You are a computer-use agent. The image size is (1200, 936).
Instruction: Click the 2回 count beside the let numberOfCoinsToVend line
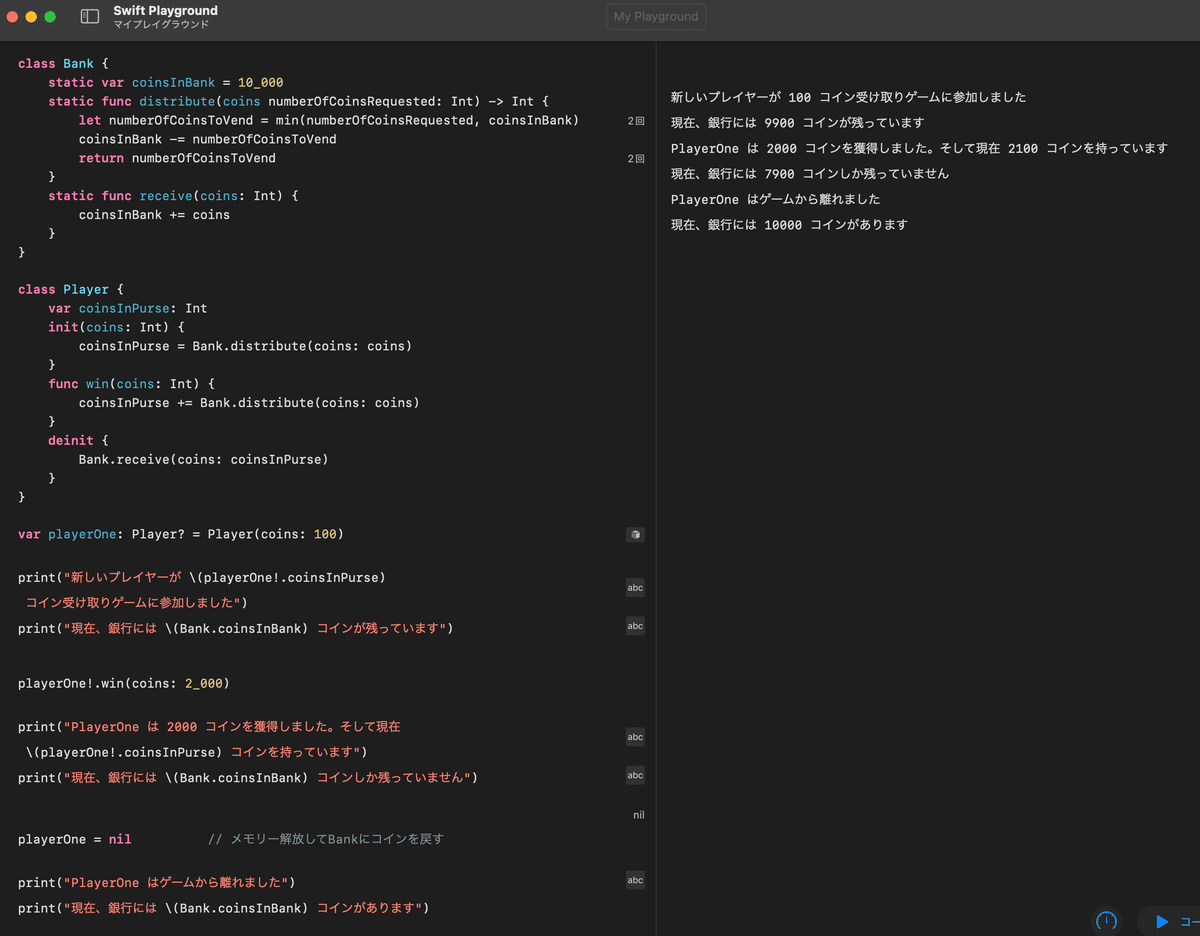click(x=636, y=121)
